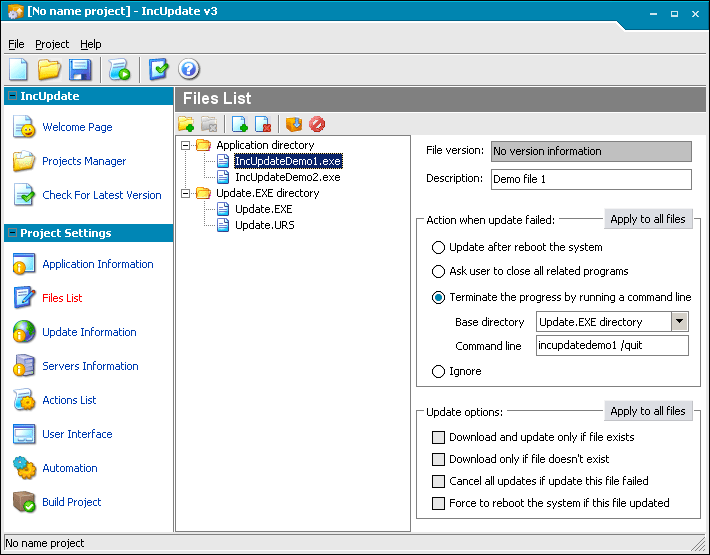Screen dimensions: 710x555
Task: Select the Ignore radio option
Action: (x=438, y=372)
